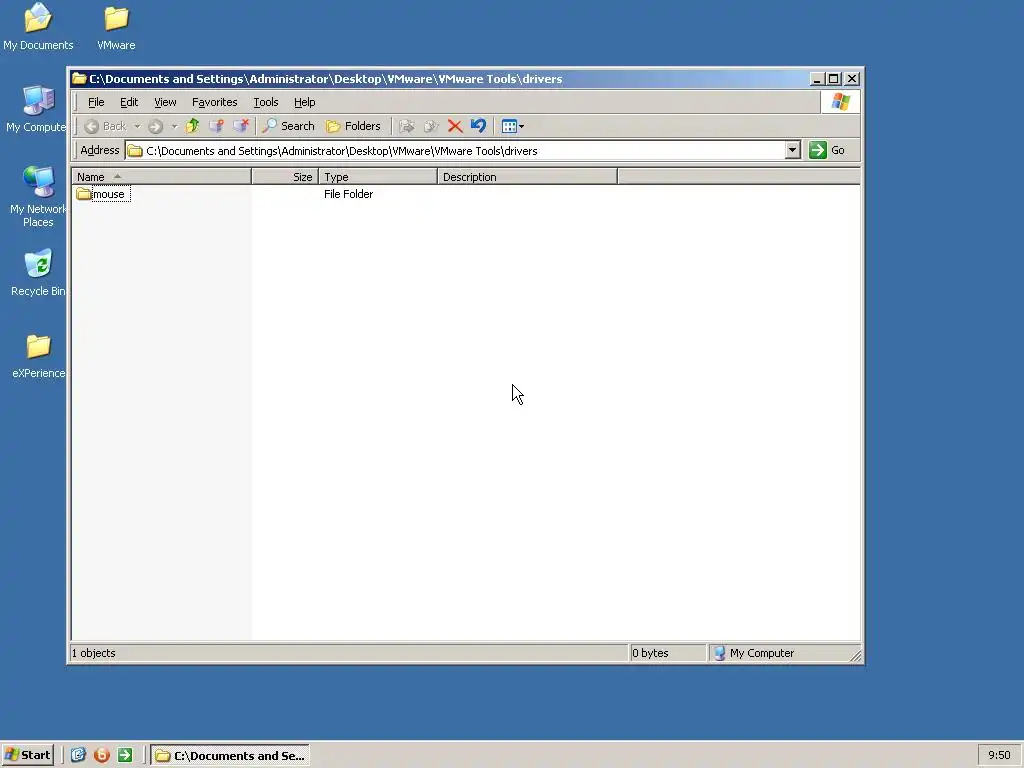Click the C:\Documents and Se... taskbar button
The height and width of the screenshot is (768, 1024).
[230, 756]
